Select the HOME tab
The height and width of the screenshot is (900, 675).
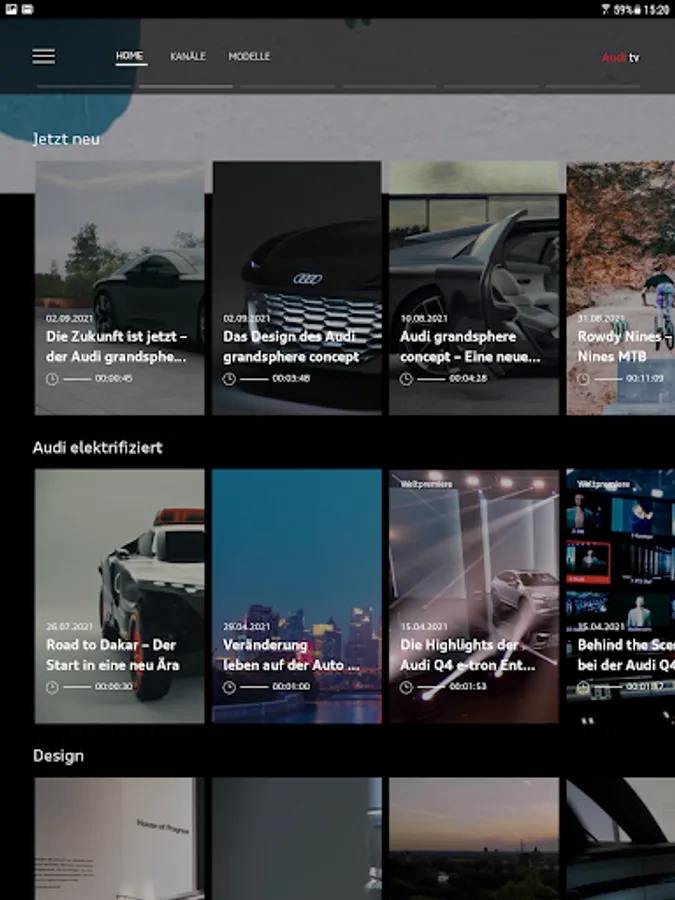[130, 56]
